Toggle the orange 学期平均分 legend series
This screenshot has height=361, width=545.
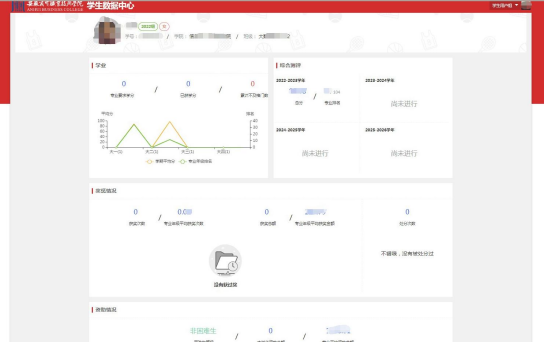(x=161, y=161)
